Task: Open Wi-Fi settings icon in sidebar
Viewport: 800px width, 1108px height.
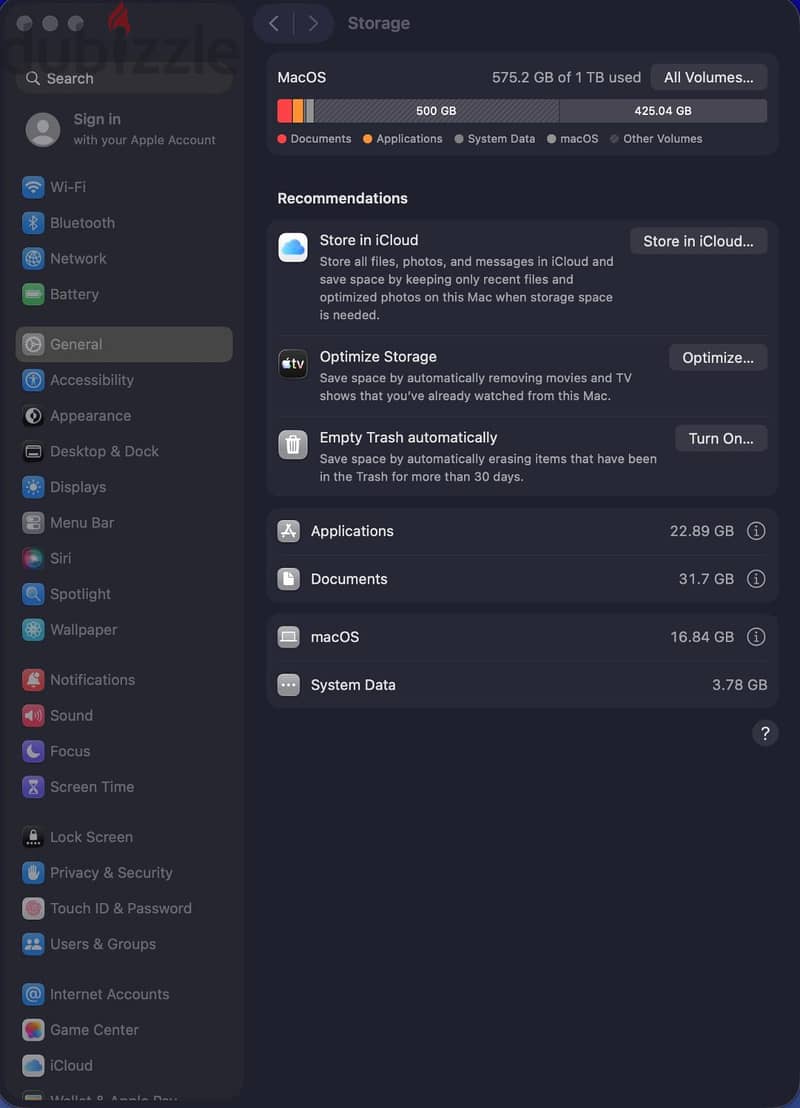Action: click(33, 187)
